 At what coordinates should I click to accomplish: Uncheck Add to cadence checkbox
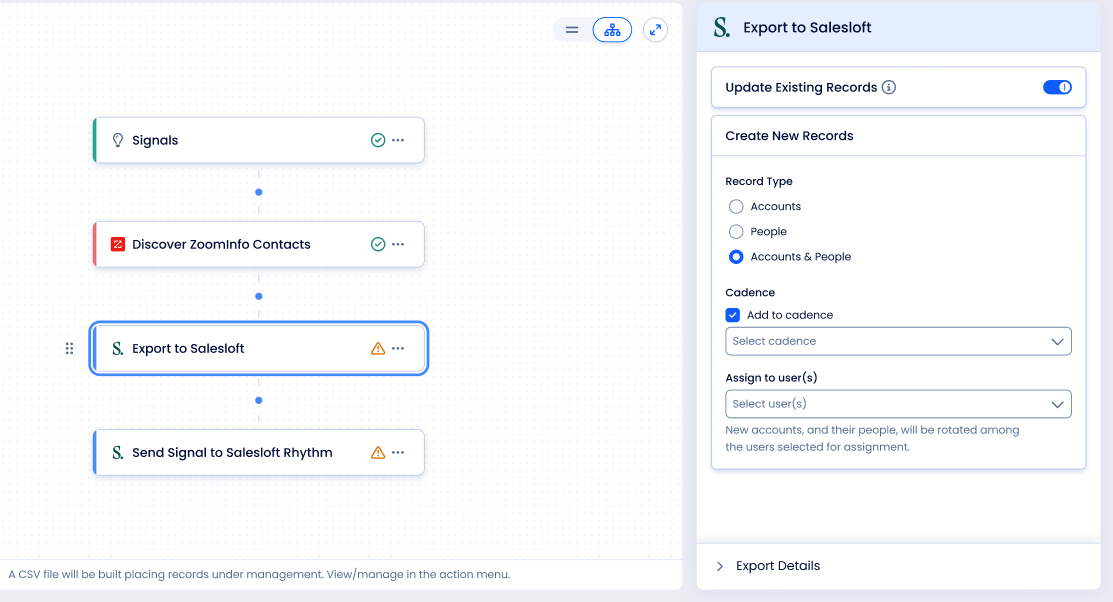click(x=733, y=315)
